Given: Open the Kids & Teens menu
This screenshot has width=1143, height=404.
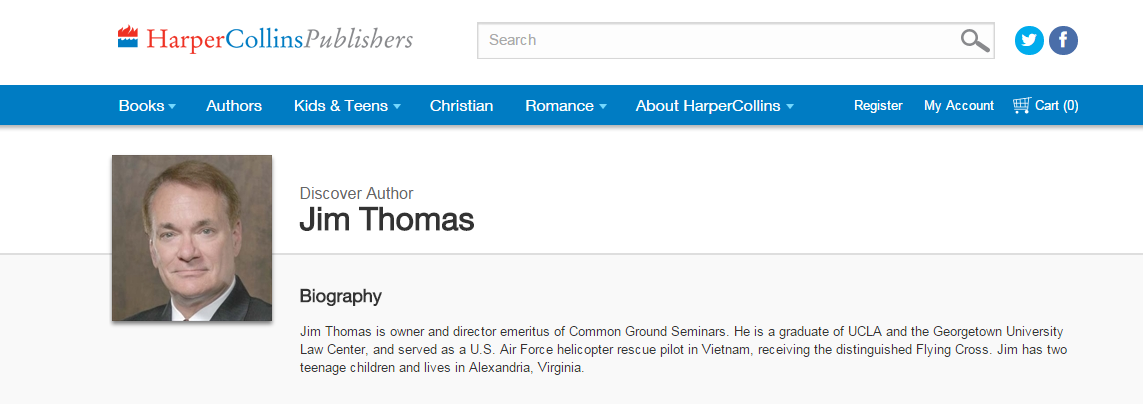Looking at the screenshot, I should click(x=340, y=105).
